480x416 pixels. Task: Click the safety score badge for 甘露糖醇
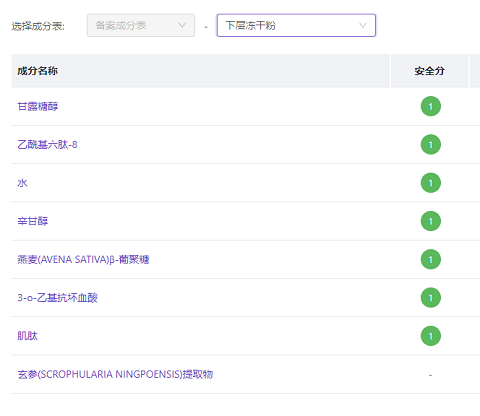431,106
